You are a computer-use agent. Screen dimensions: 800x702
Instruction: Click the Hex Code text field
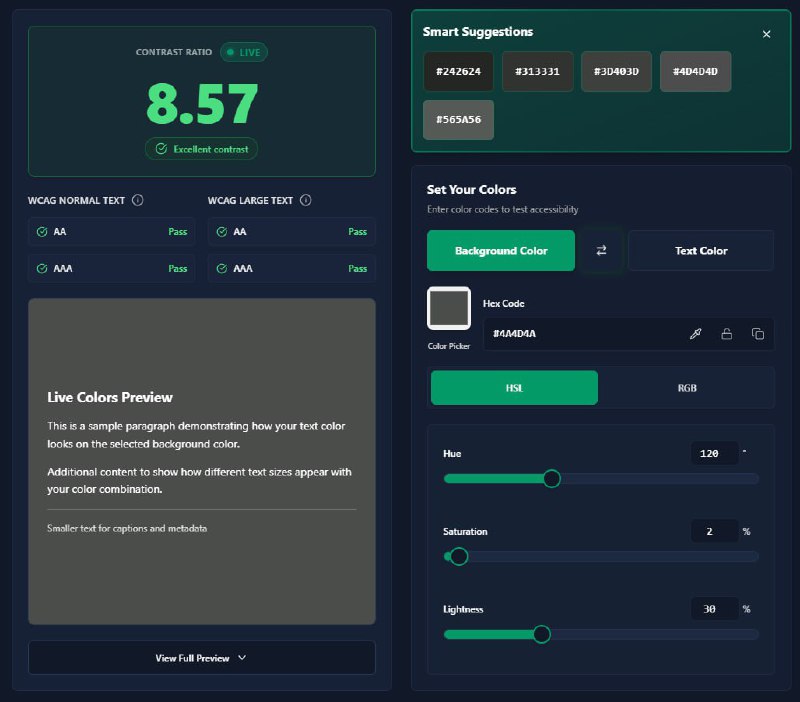(580, 334)
